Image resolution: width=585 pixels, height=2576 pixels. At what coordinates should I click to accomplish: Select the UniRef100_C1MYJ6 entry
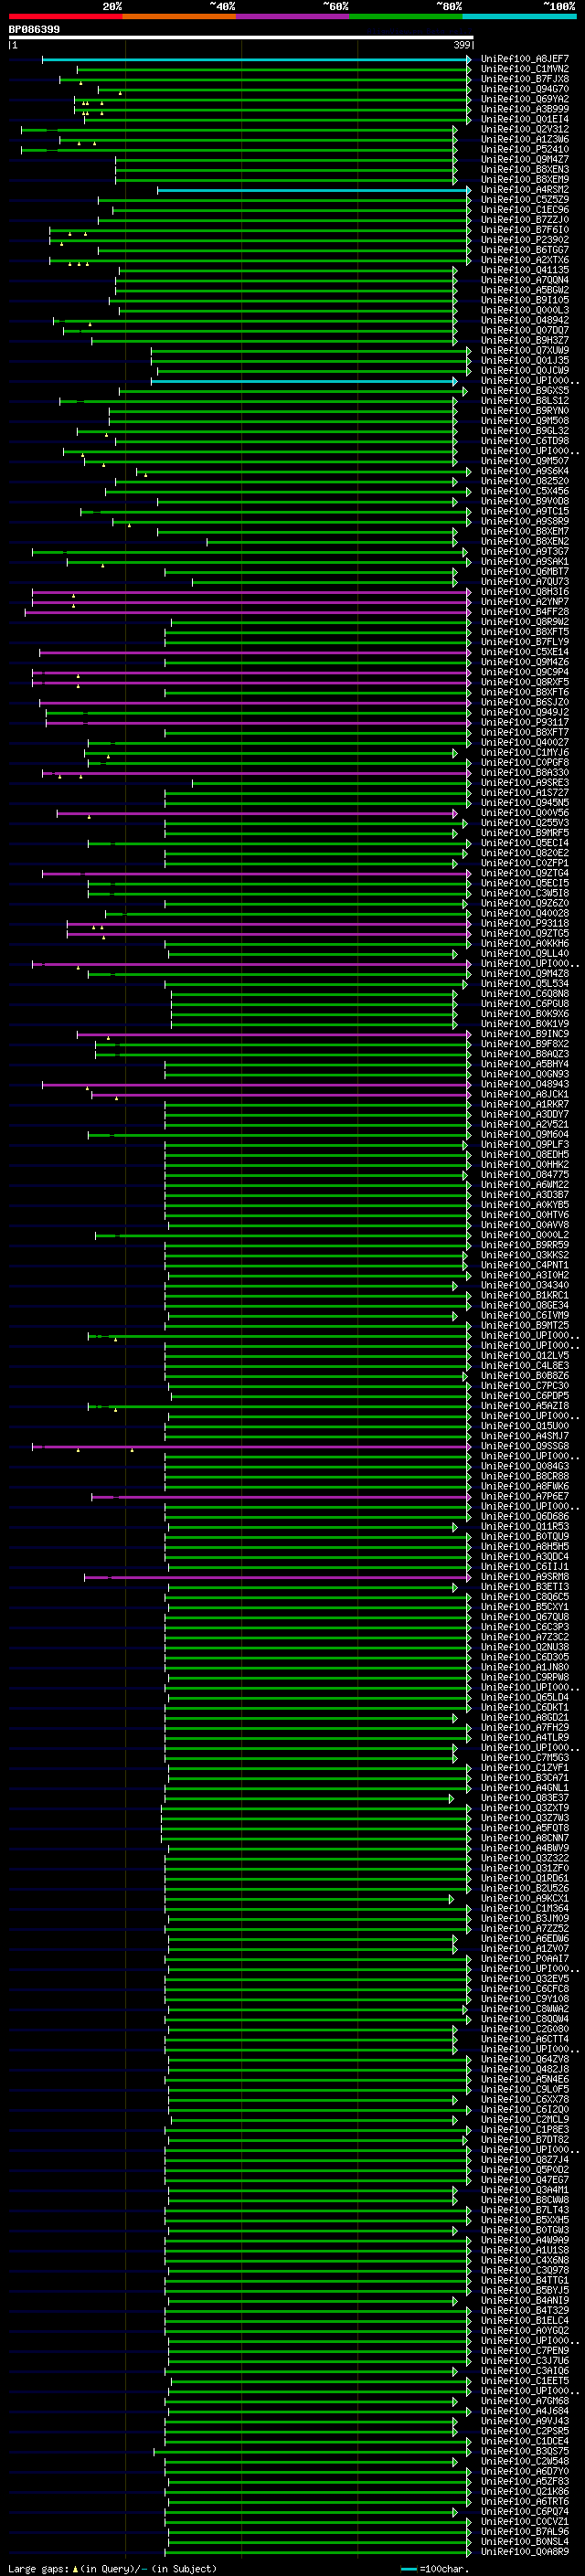point(524,753)
